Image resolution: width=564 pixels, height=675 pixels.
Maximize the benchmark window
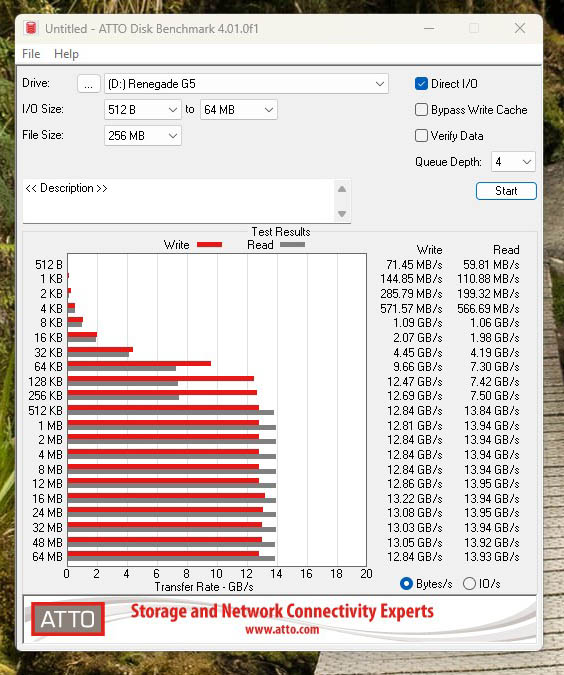[x=474, y=28]
